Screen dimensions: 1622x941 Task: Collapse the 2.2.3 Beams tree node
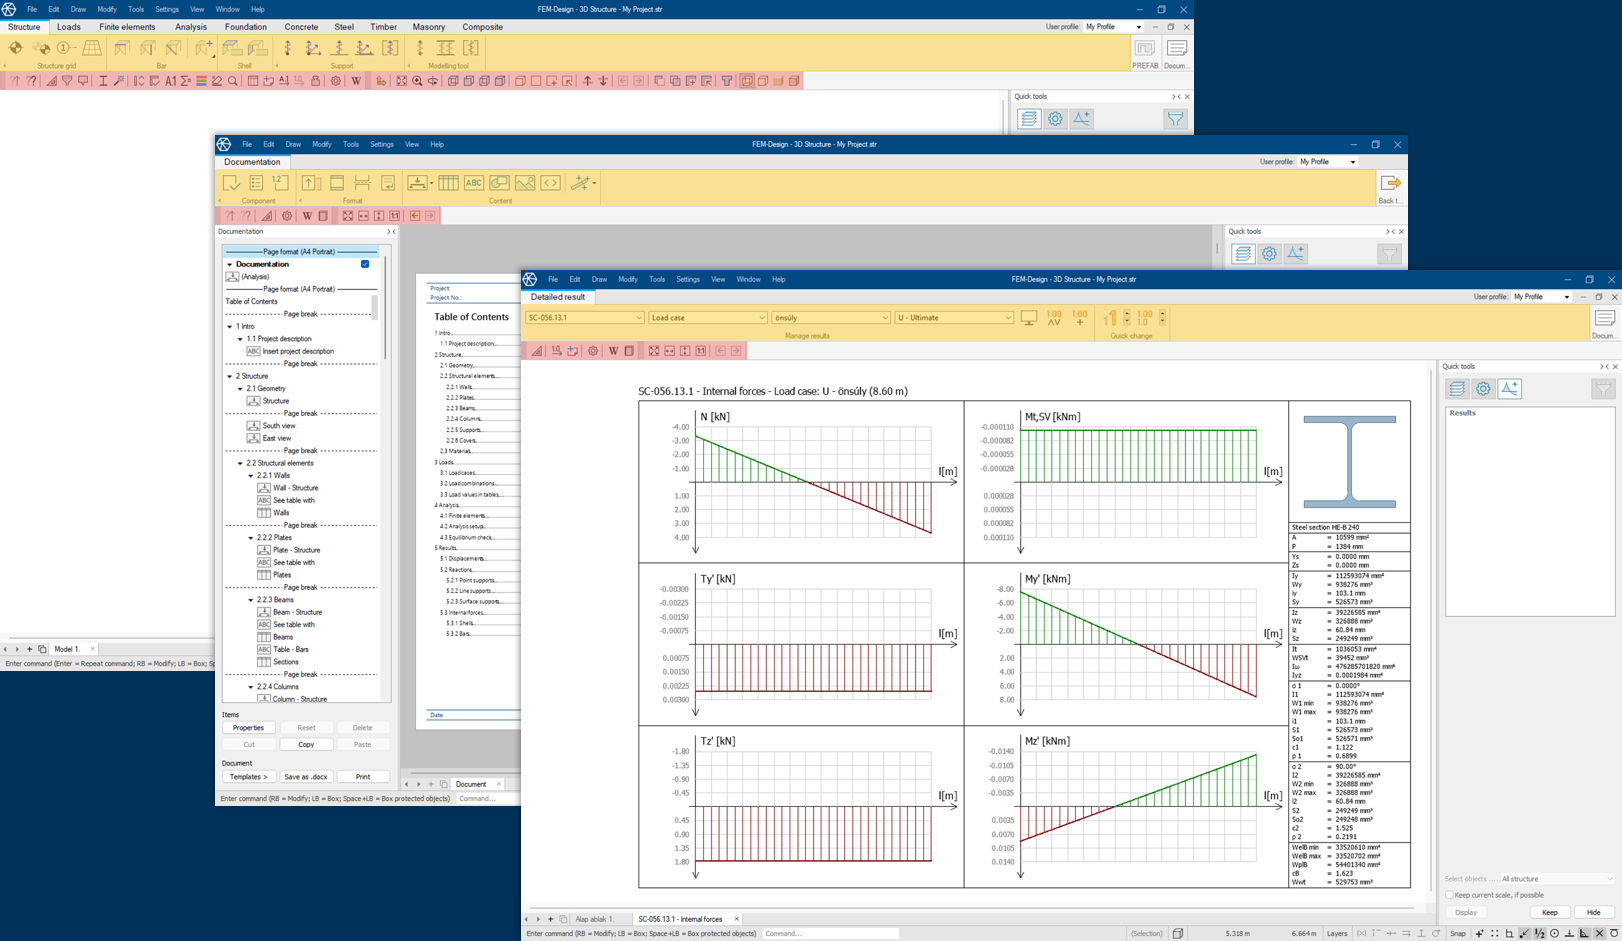(x=251, y=600)
